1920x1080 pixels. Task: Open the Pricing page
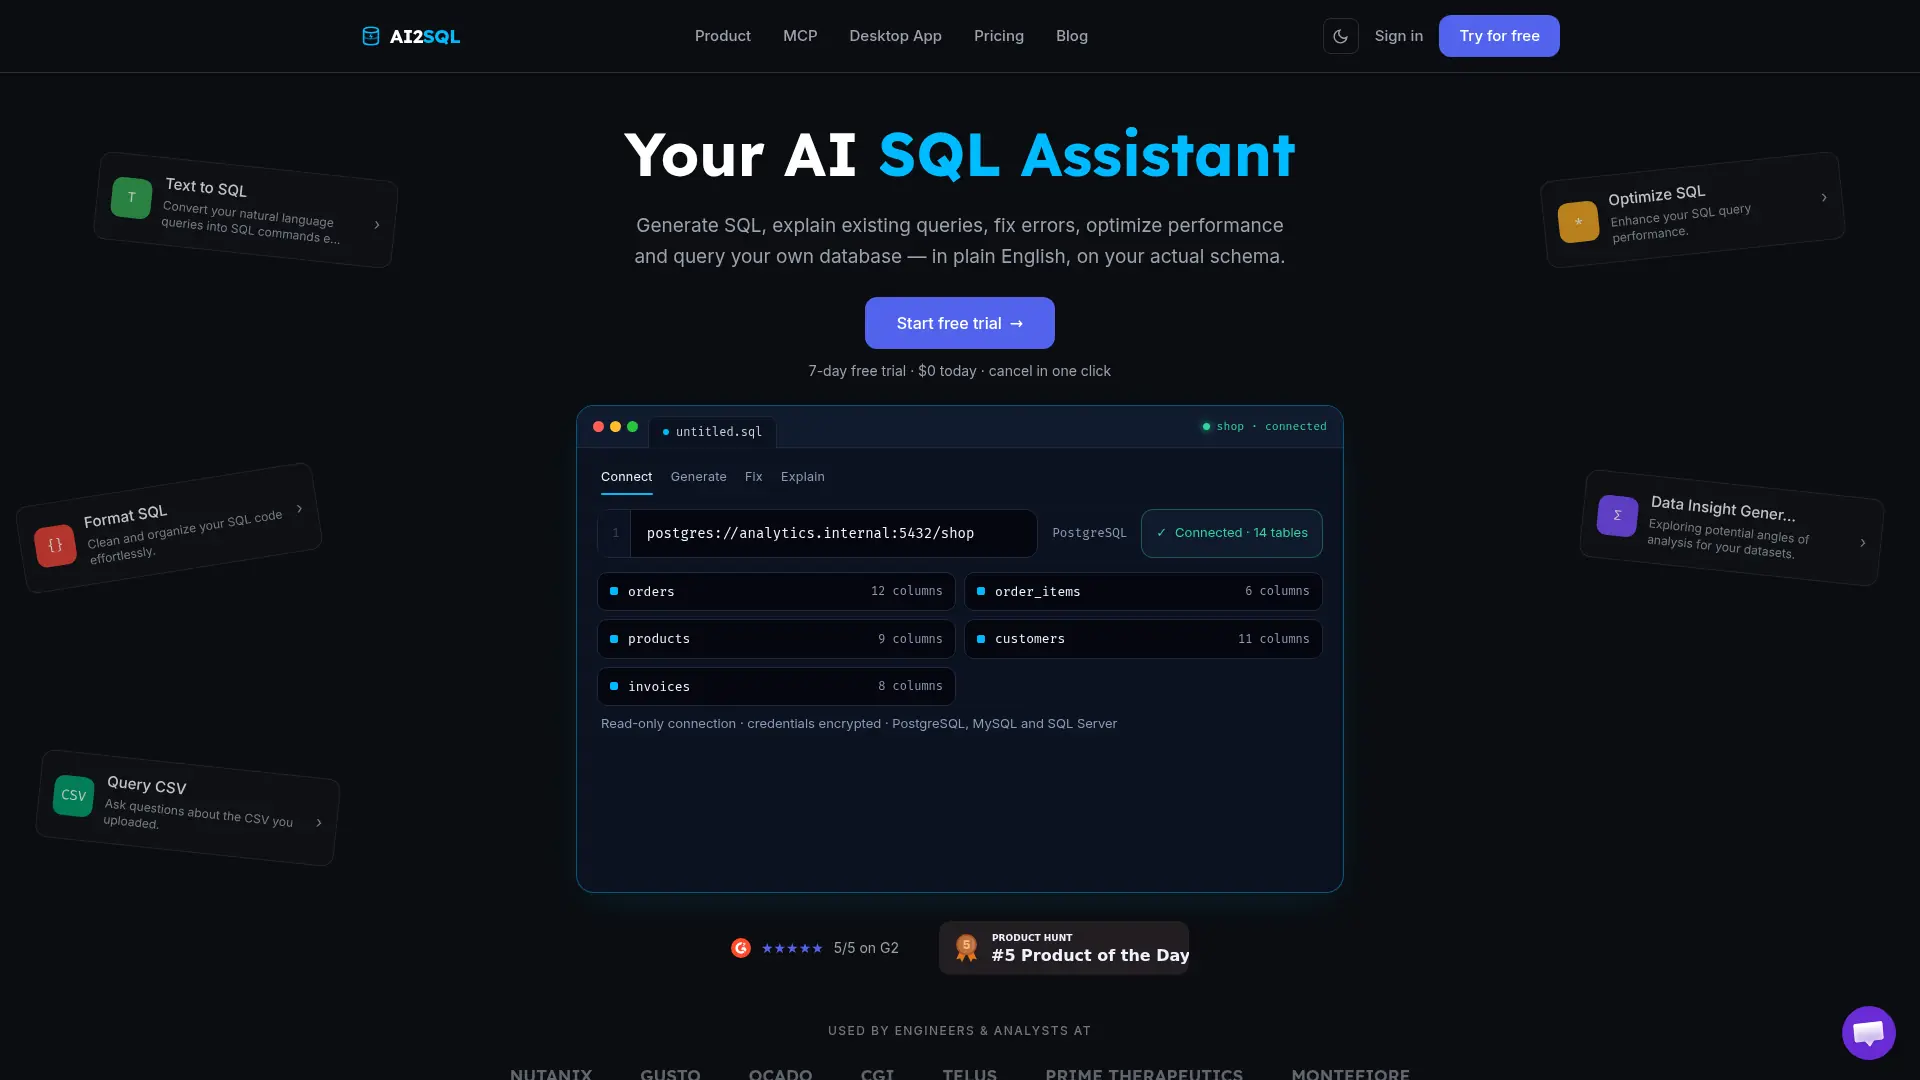(999, 36)
